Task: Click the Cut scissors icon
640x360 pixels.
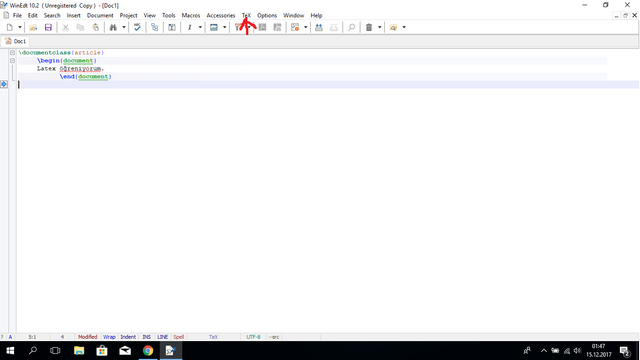Action: pos(65,27)
